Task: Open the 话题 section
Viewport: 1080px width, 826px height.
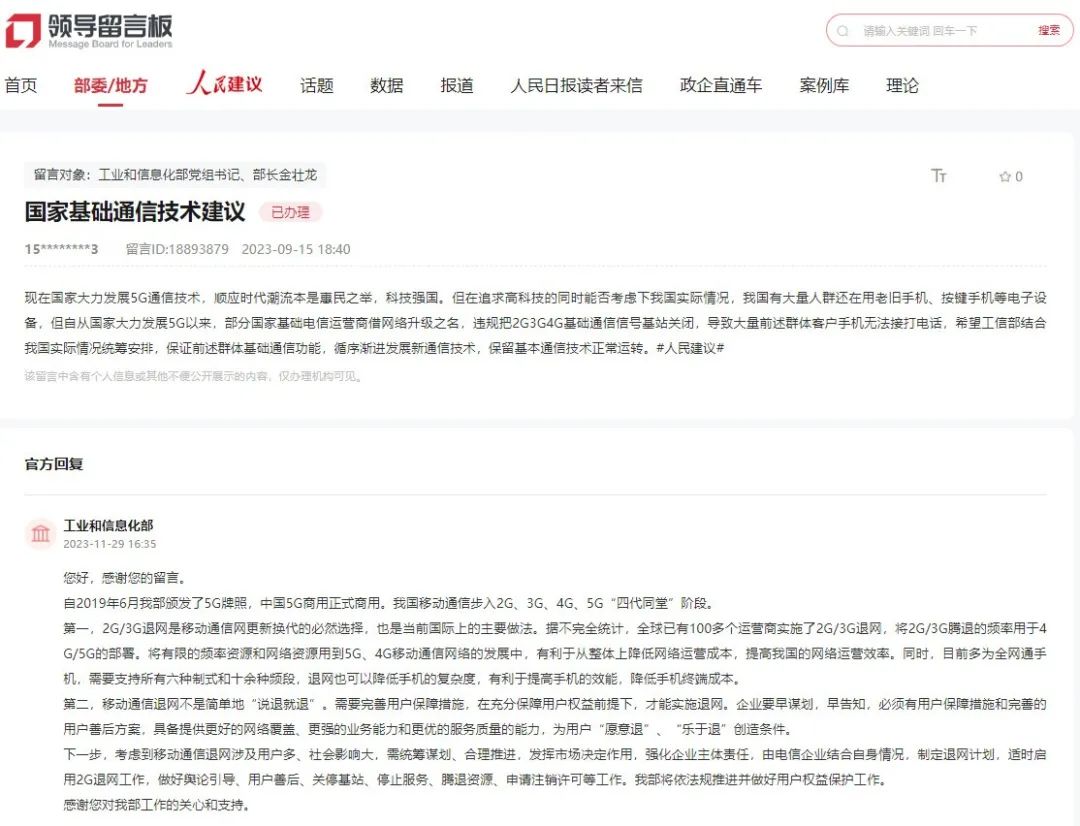Action: 316,85
